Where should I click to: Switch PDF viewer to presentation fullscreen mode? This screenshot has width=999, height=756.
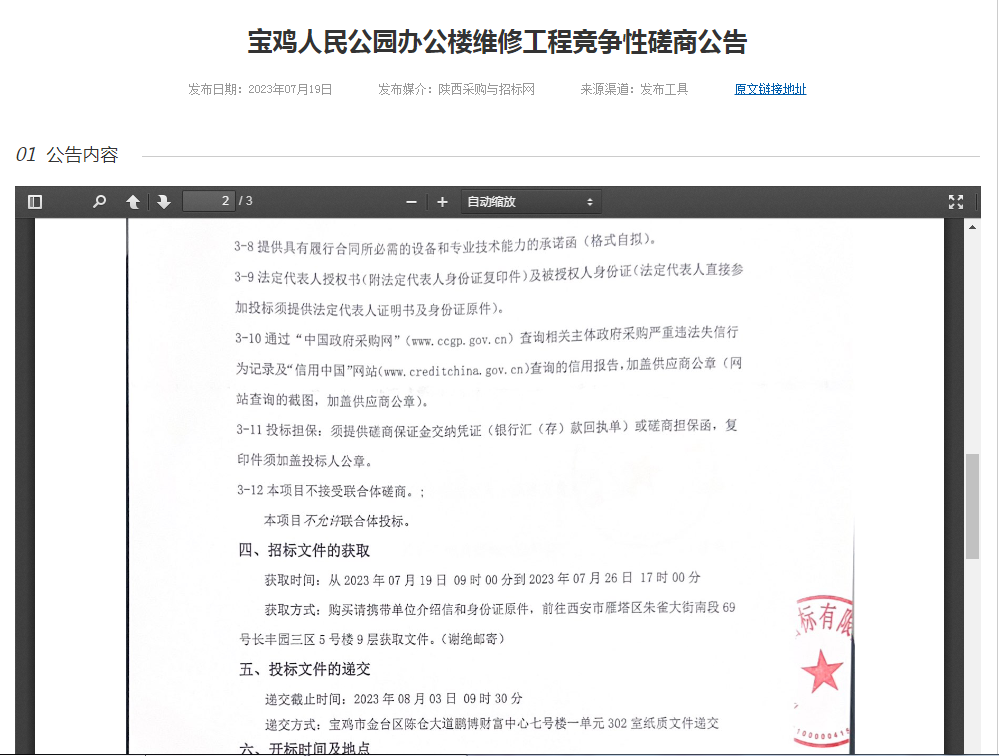956,202
